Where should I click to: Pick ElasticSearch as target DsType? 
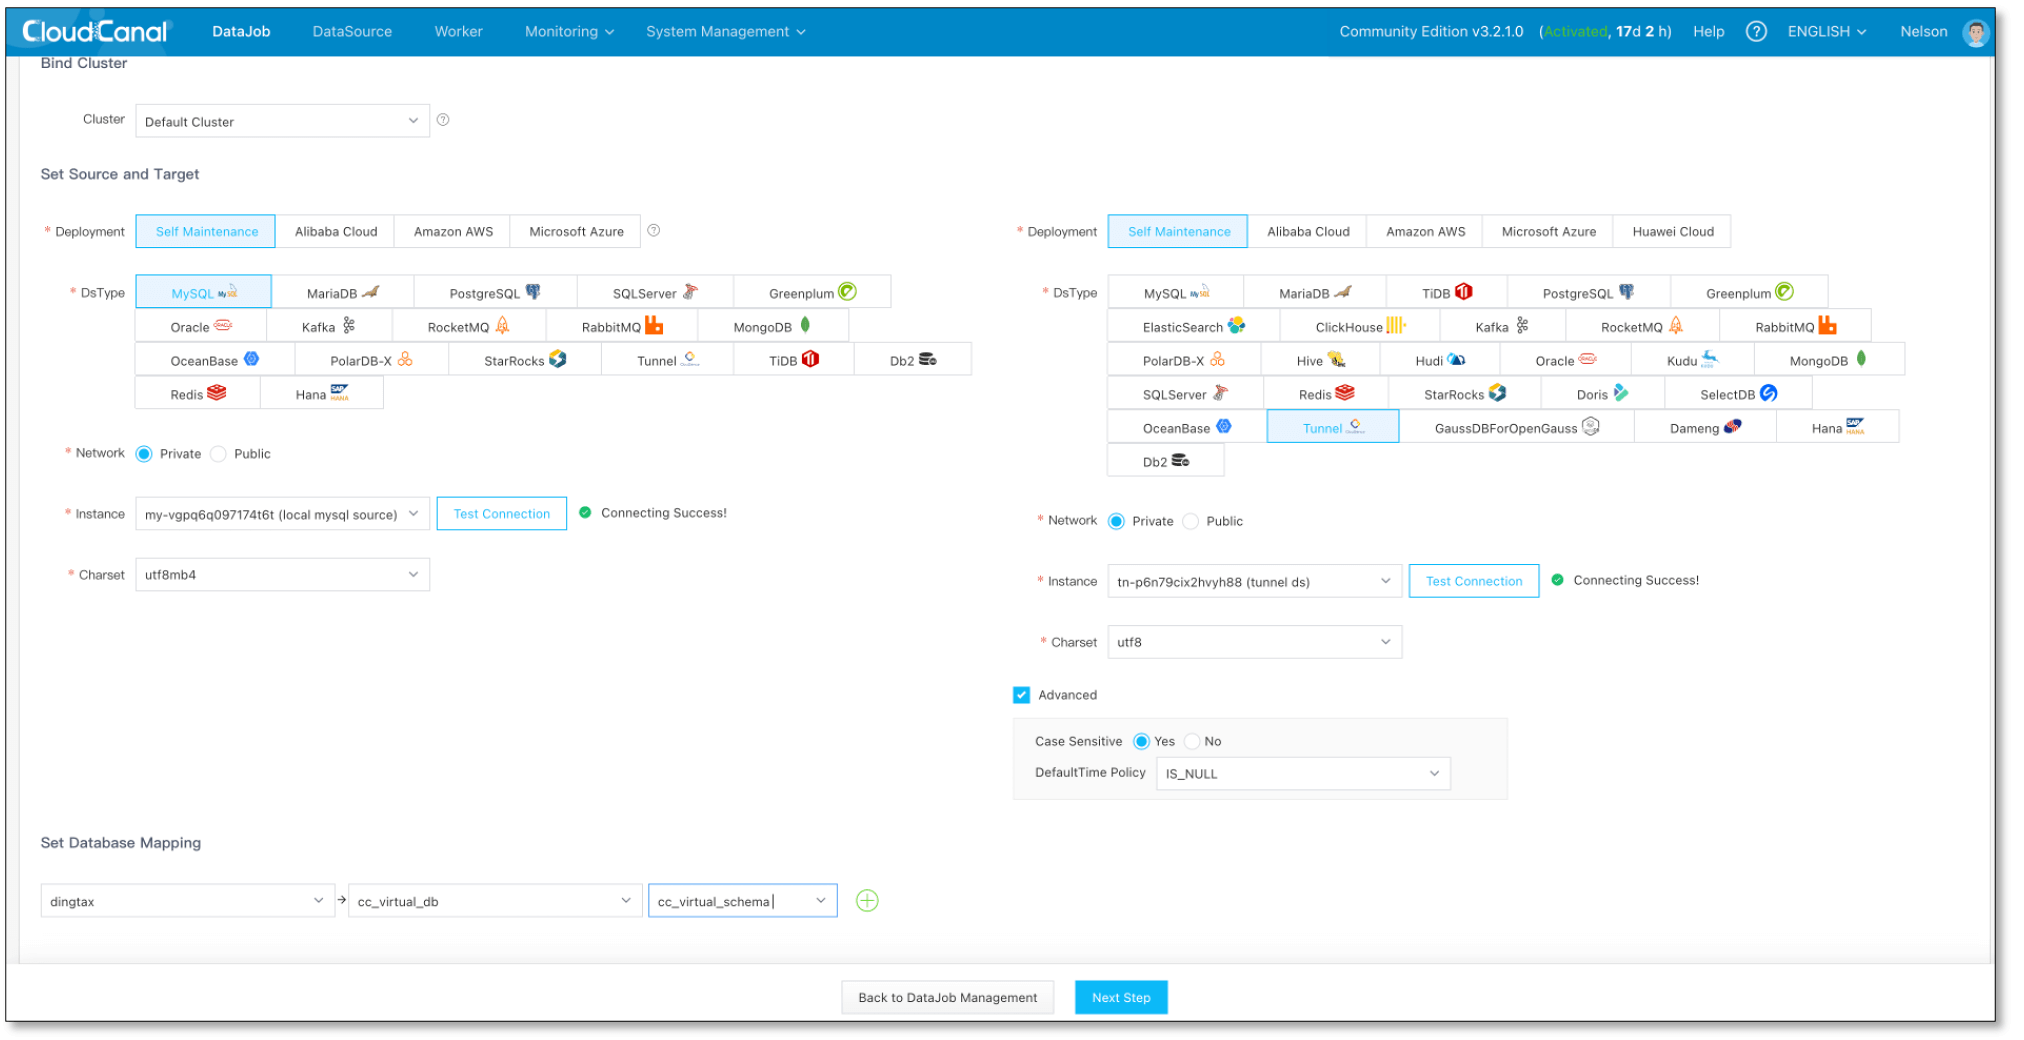point(1192,327)
